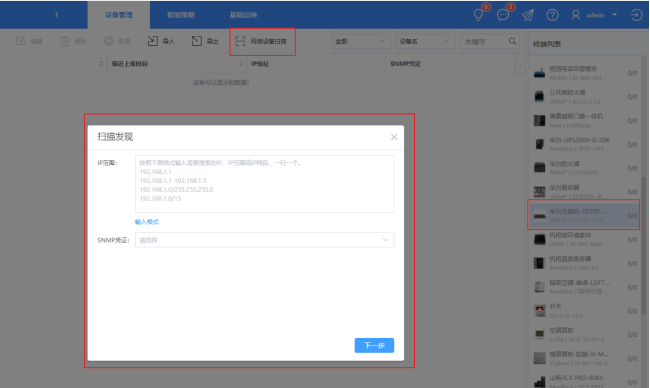Click the paper plane send icon
This screenshot has height=388, width=650.
528,15
